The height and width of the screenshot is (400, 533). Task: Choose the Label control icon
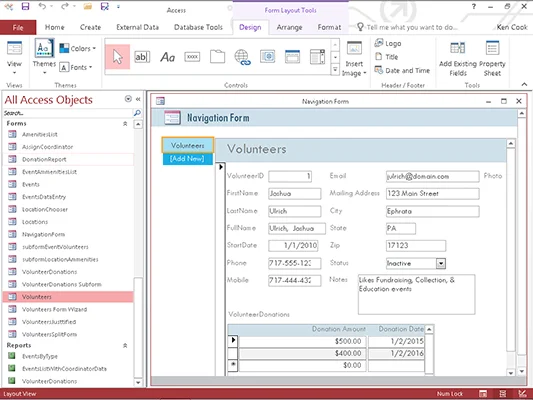(167, 57)
